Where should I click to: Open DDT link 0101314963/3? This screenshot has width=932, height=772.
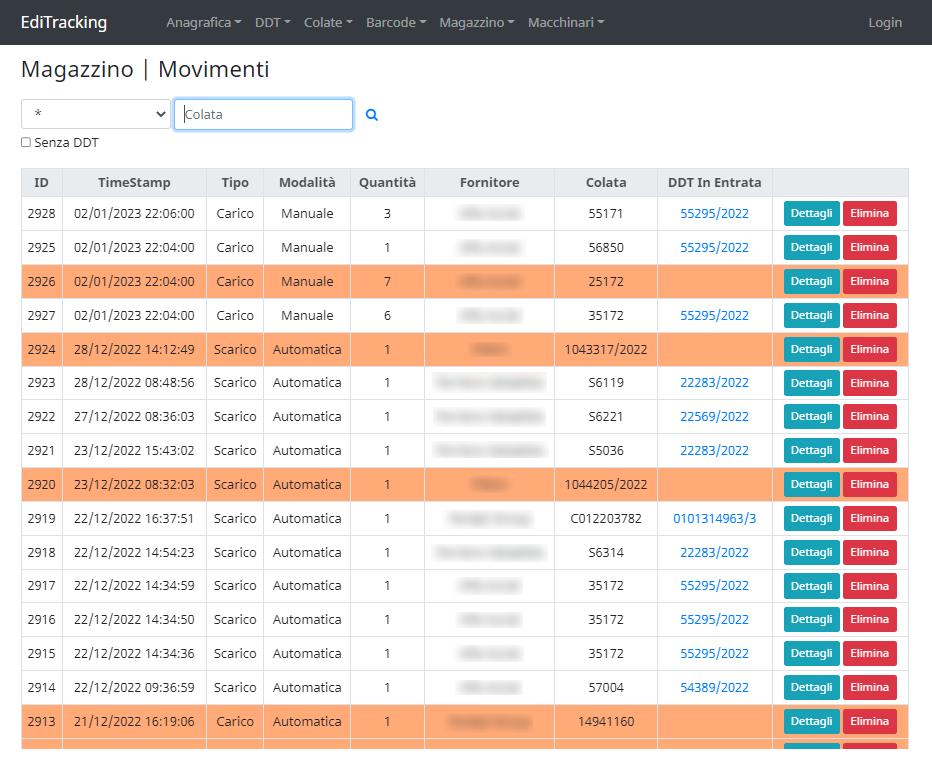714,518
